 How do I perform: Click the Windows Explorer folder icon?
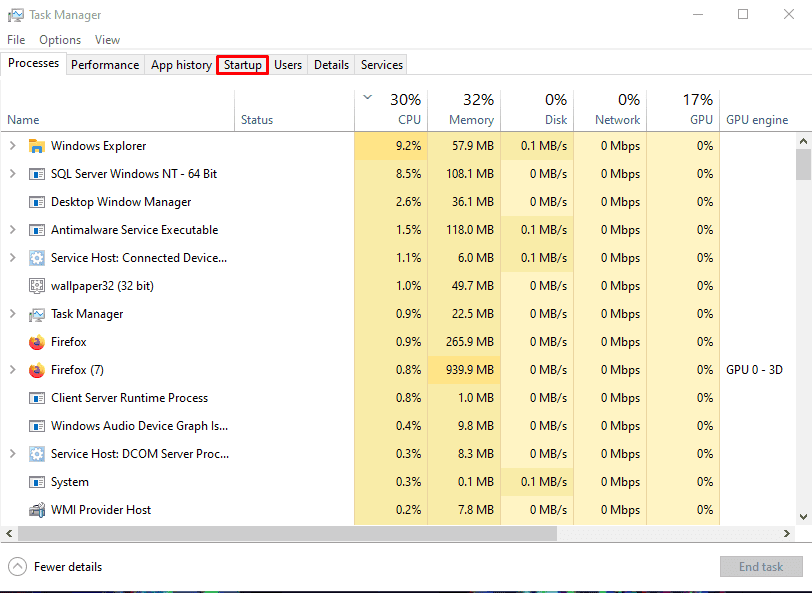tap(36, 146)
